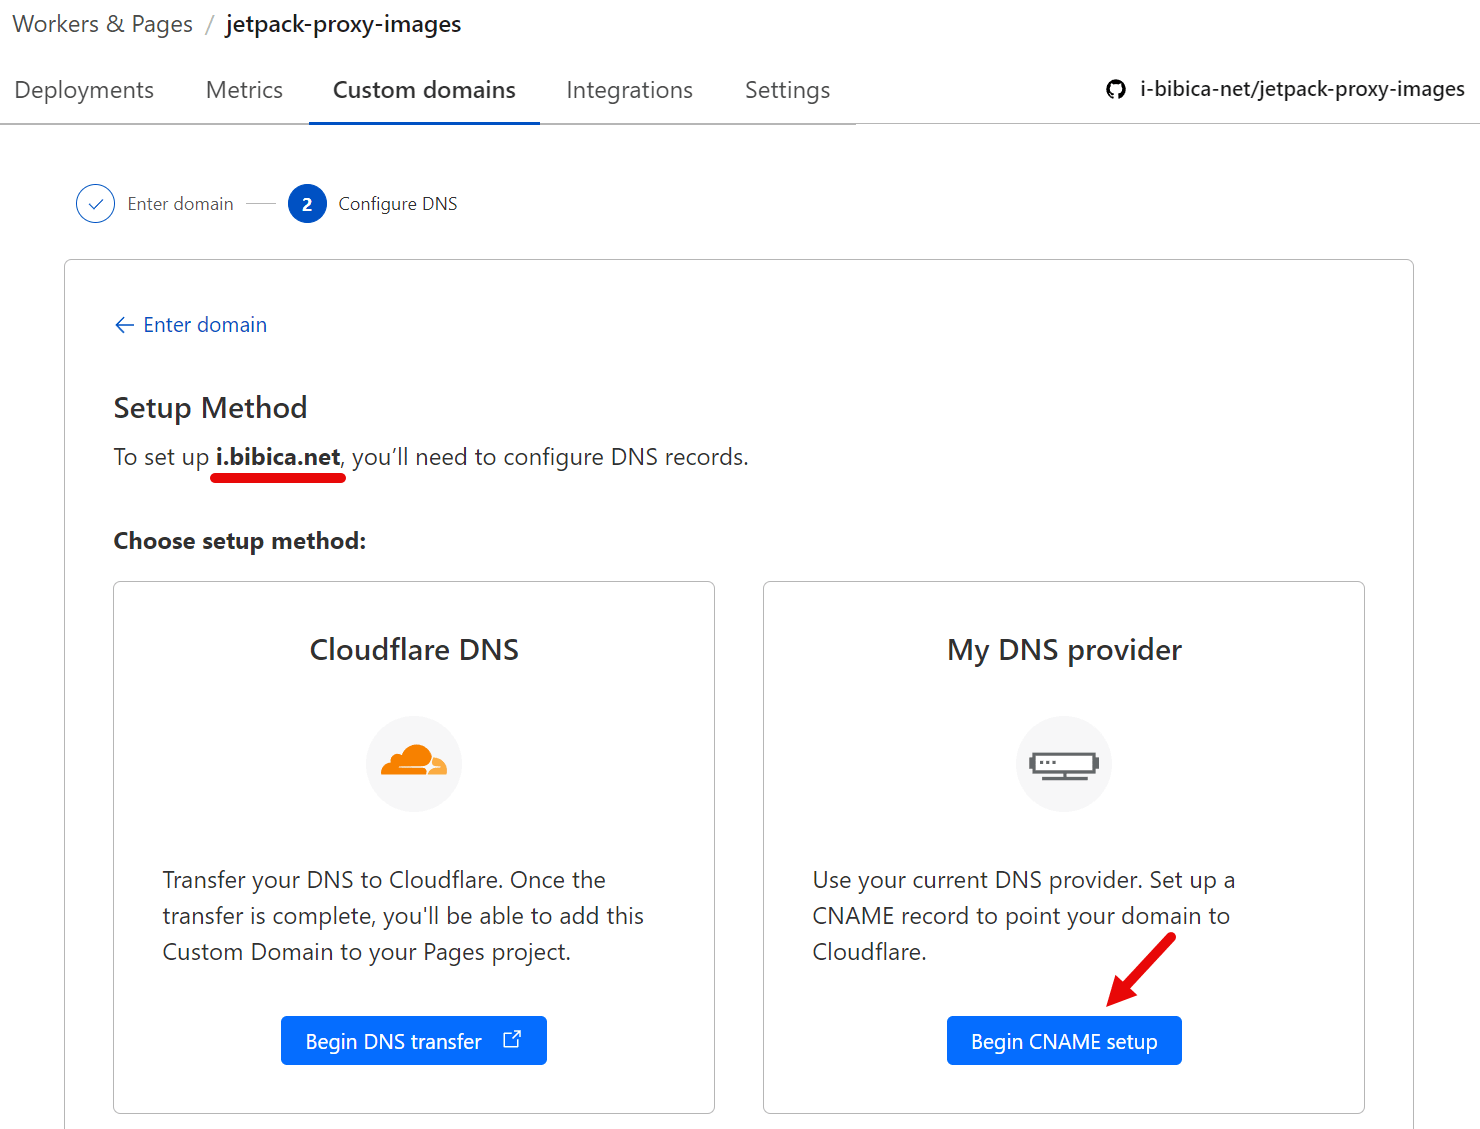Click the GitHub logo icon
This screenshot has height=1129, width=1480.
tap(1116, 89)
